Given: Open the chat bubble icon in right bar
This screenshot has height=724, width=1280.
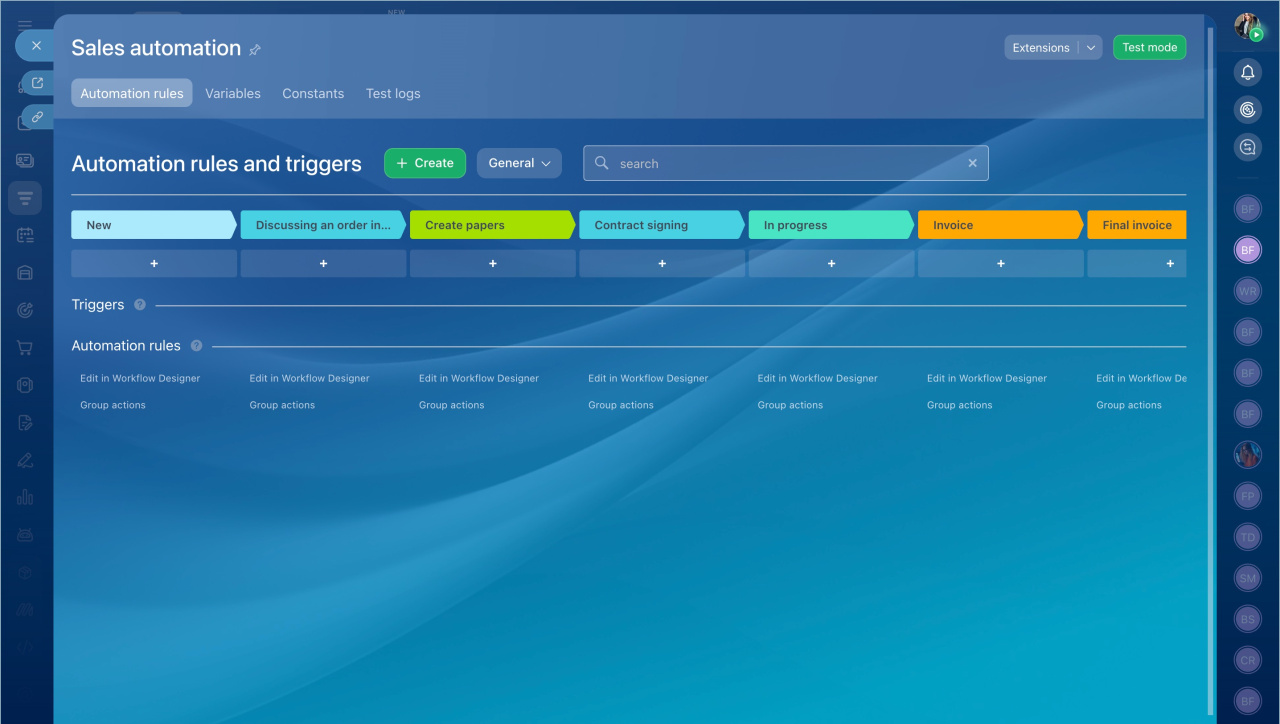Looking at the screenshot, I should (1247, 148).
